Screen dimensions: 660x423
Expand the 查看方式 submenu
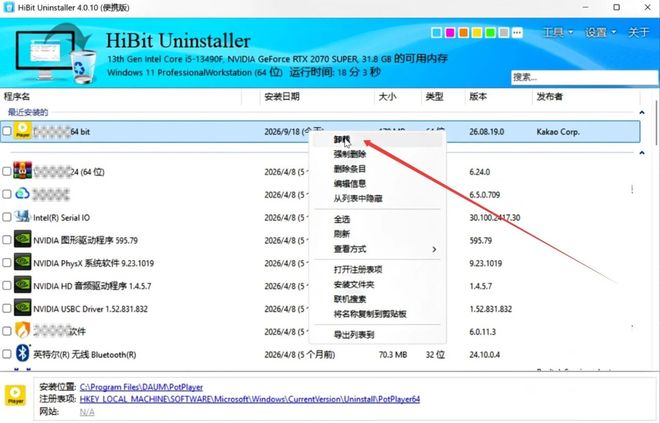point(377,249)
